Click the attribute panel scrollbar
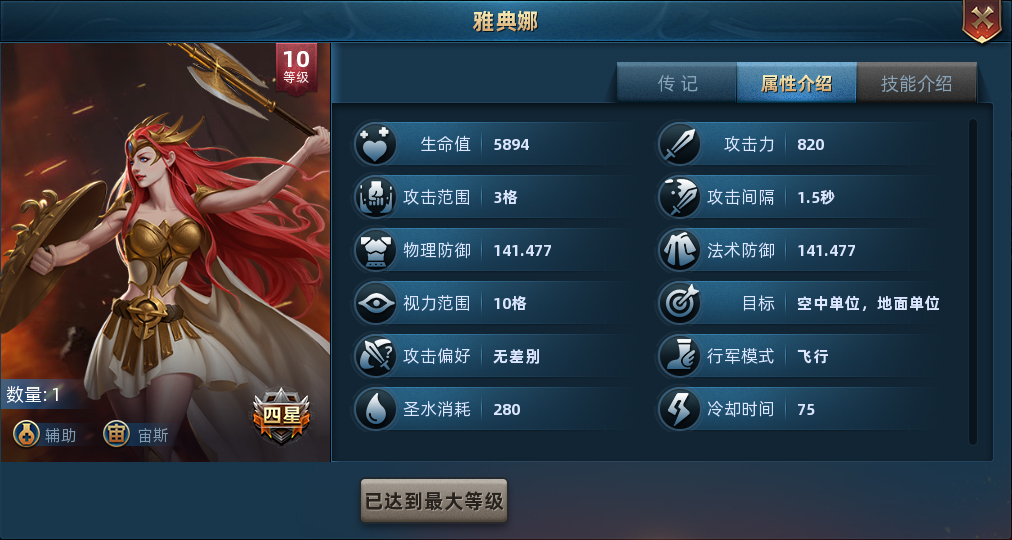The height and width of the screenshot is (540, 1012). [x=973, y=282]
